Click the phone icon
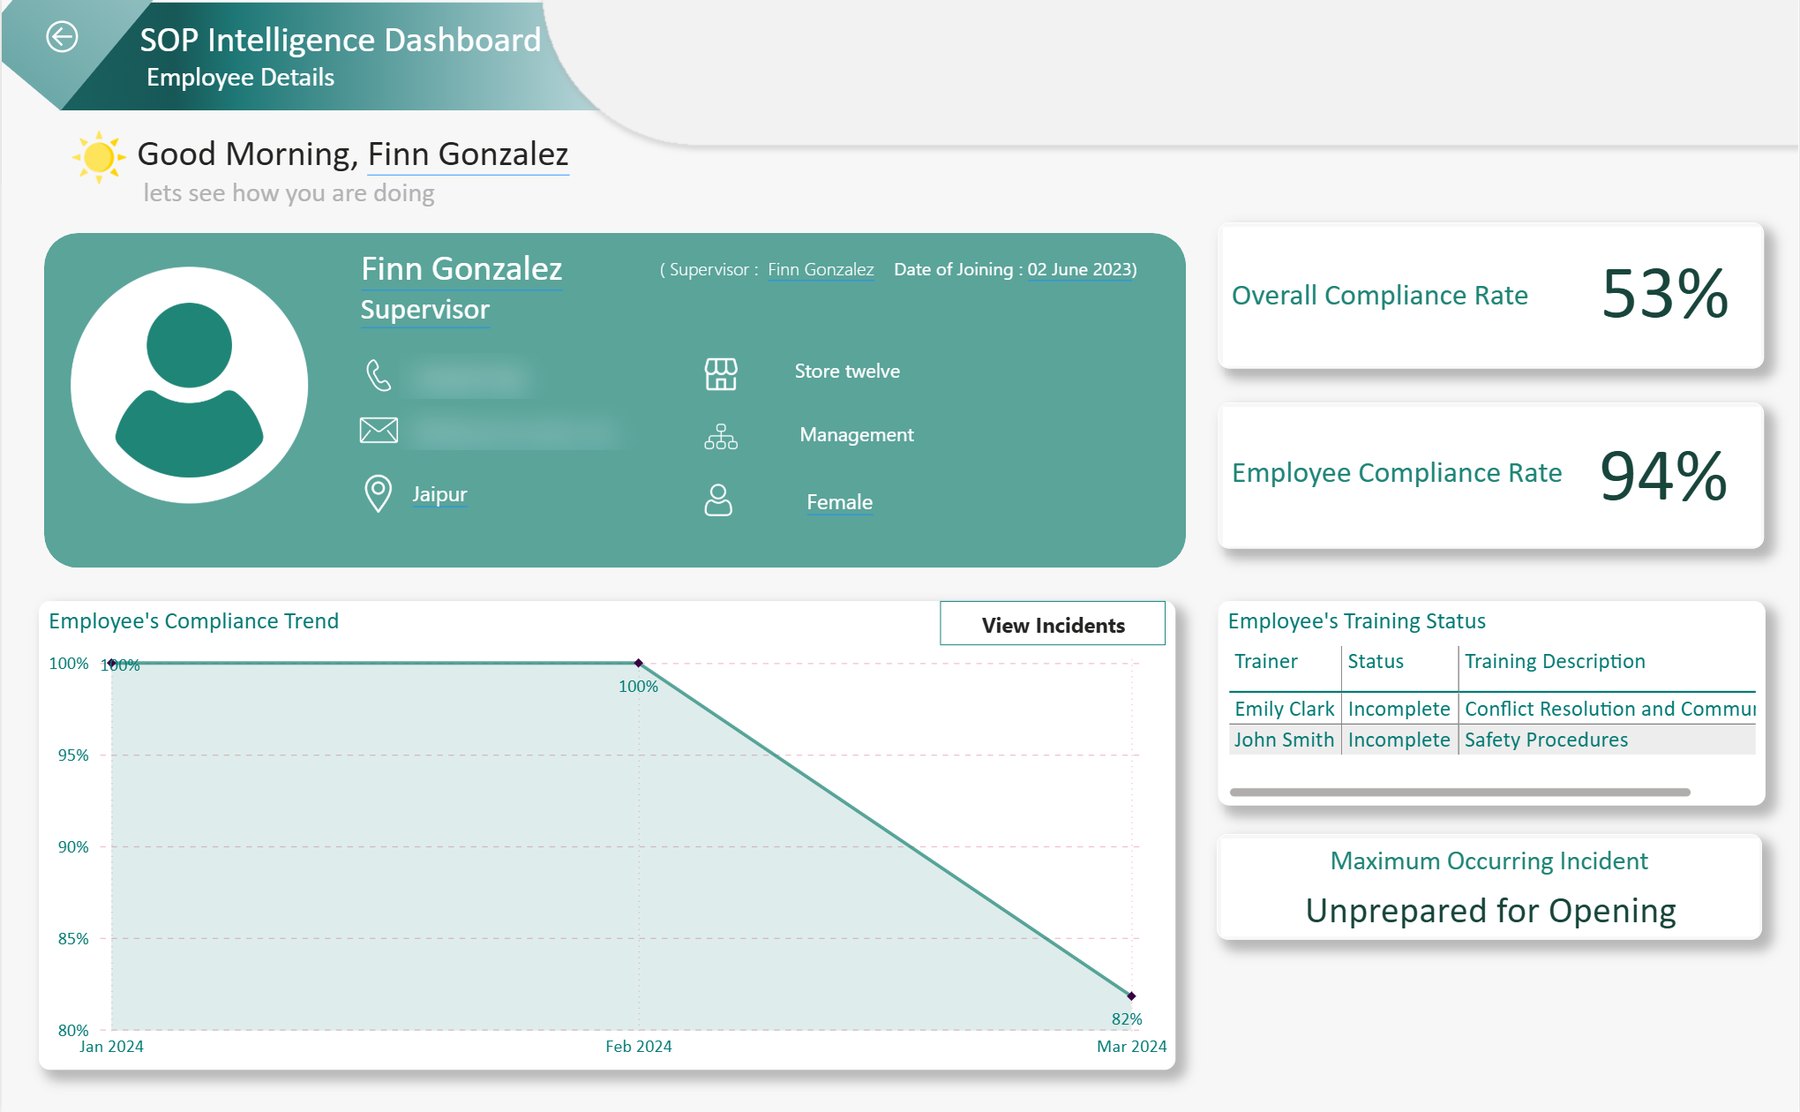Viewport: 1800px width, 1112px height. pos(378,375)
